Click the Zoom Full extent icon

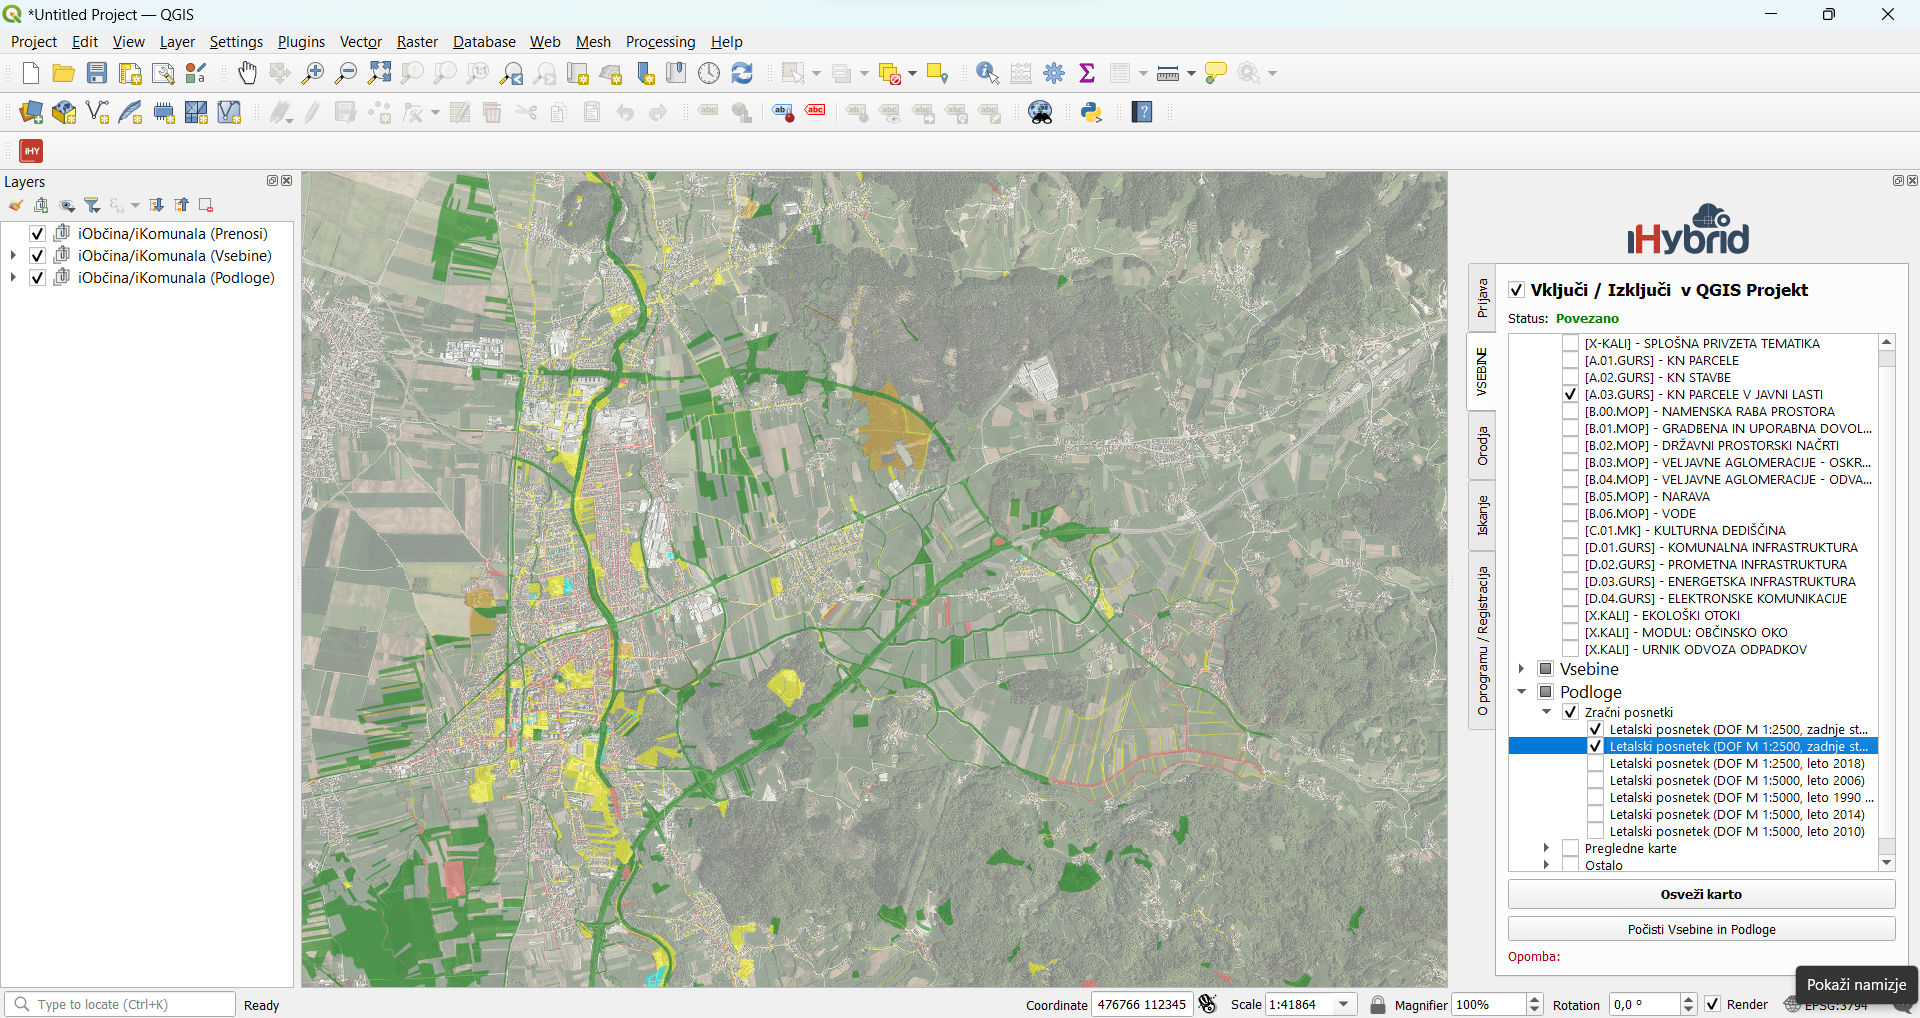pyautogui.click(x=379, y=73)
